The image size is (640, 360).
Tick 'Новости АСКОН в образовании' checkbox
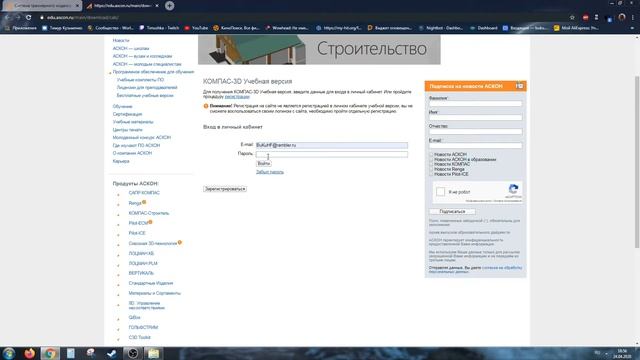[x=431, y=160]
